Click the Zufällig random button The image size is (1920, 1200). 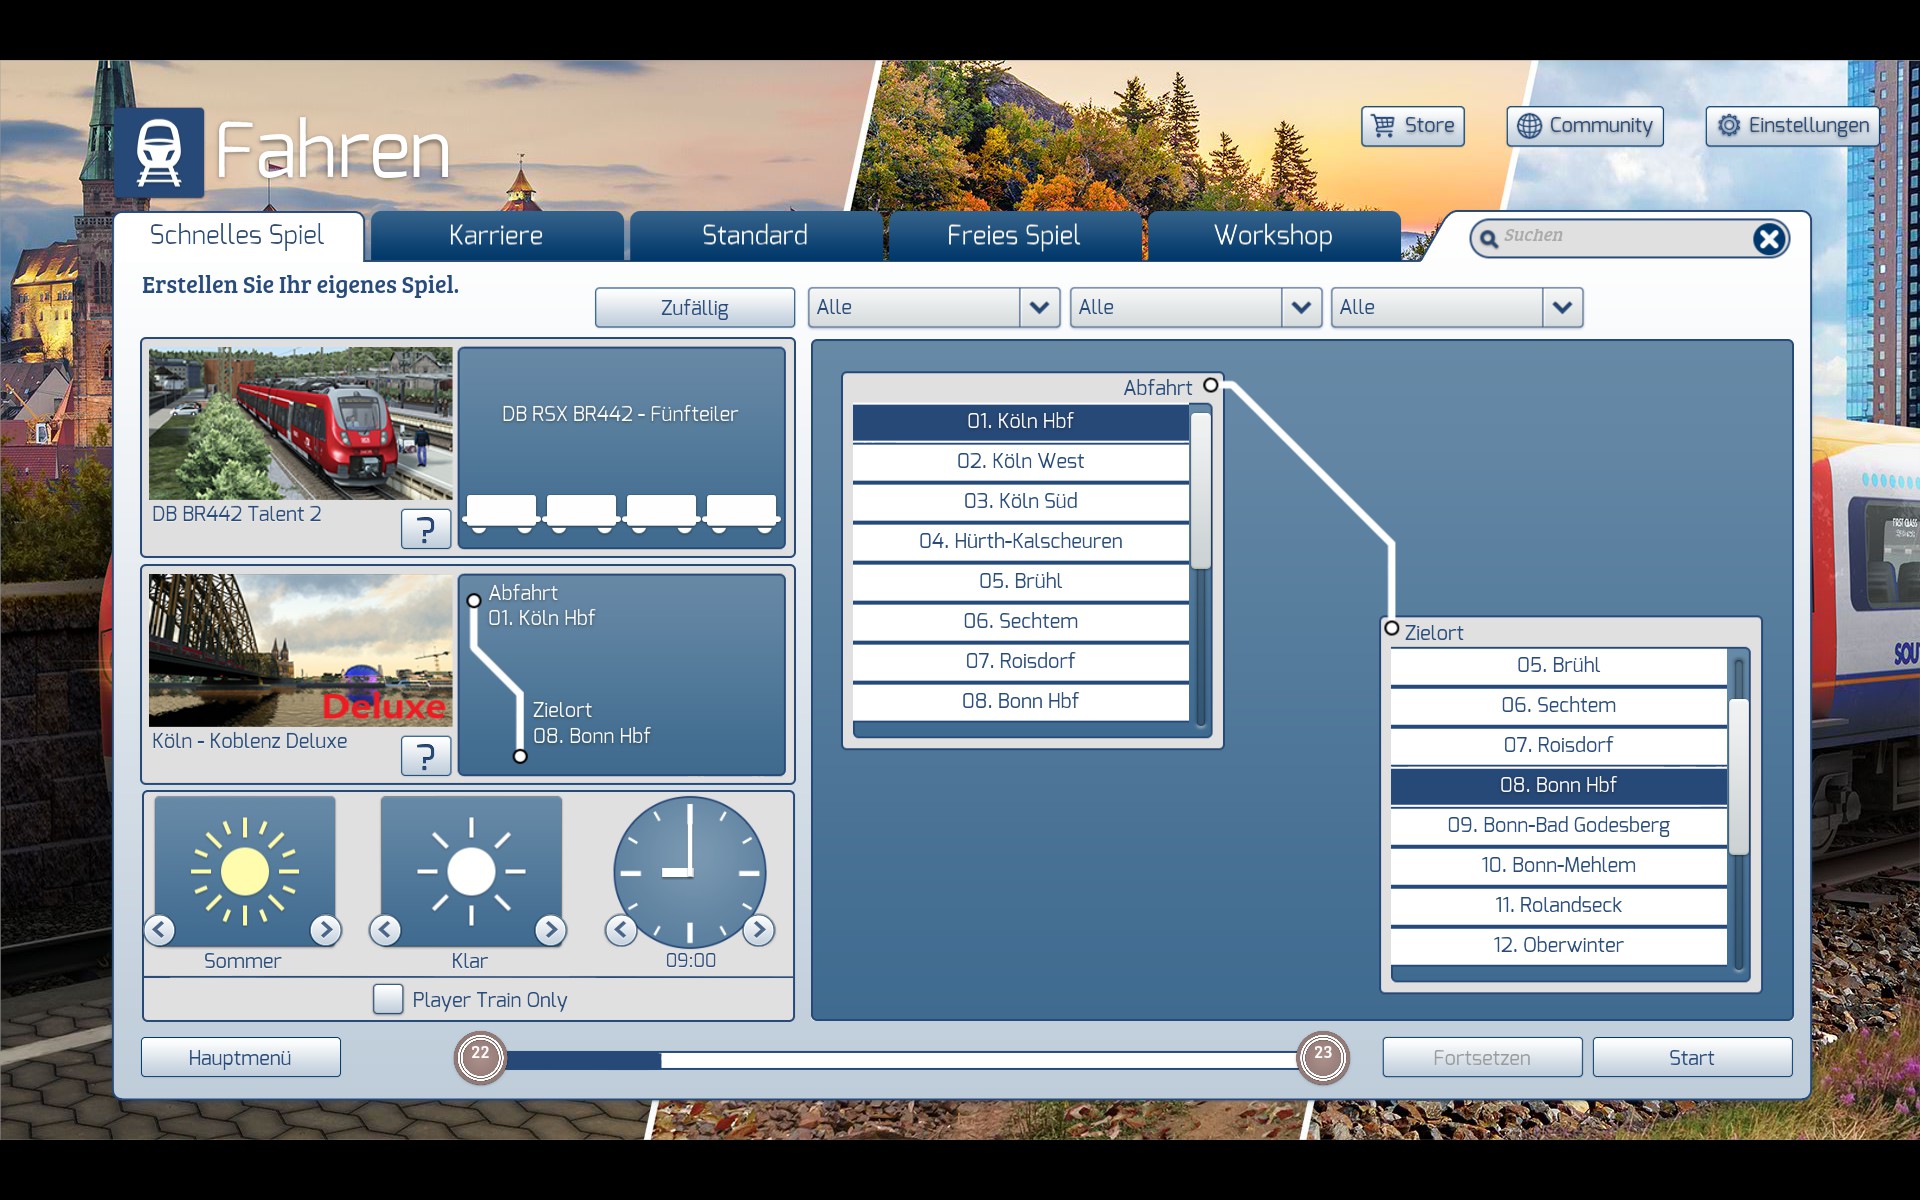[x=694, y=308]
